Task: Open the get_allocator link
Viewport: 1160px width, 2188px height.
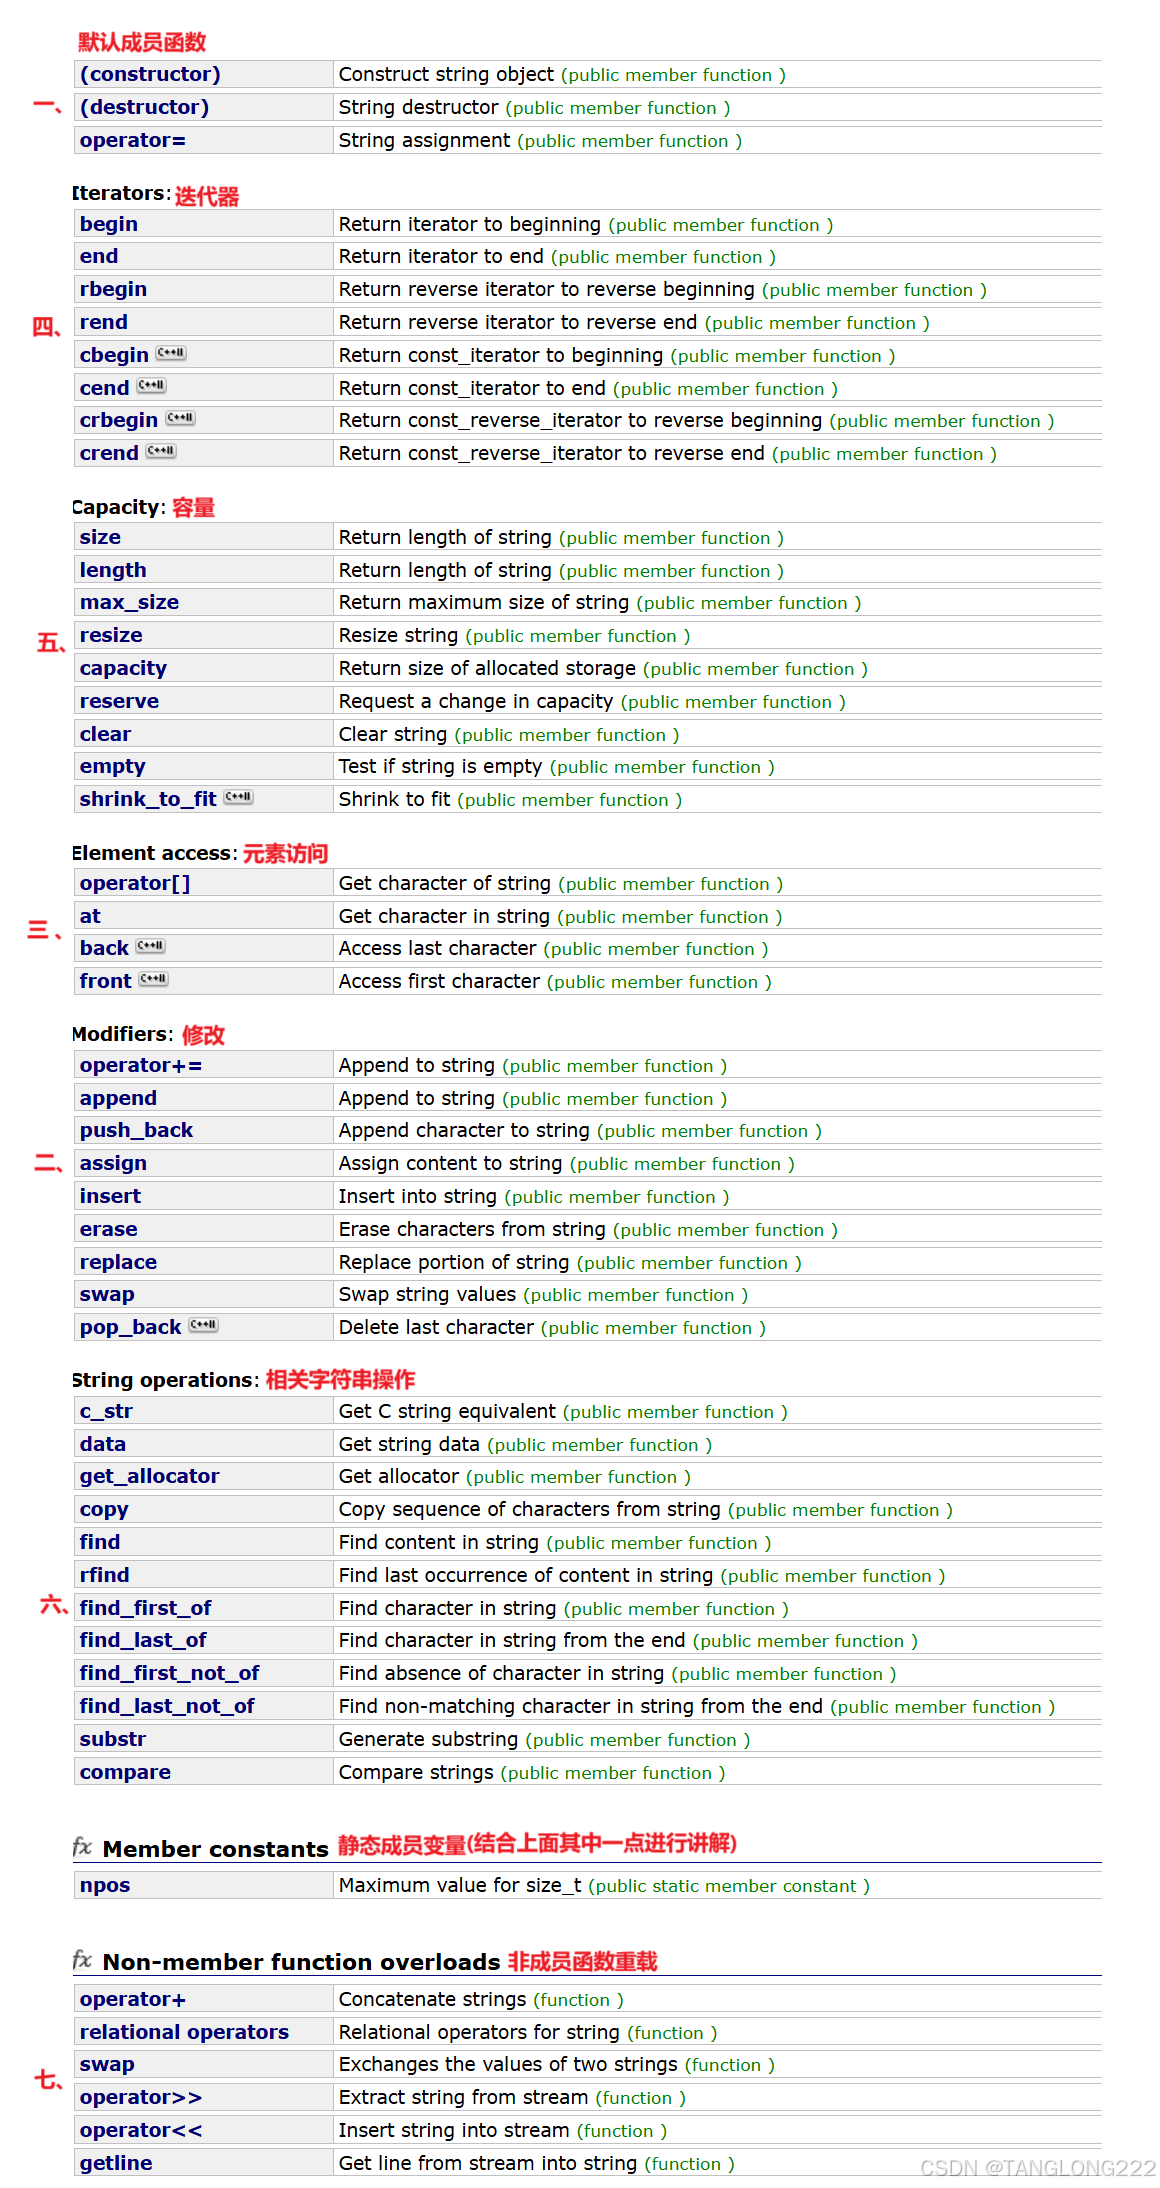Action: pos(149,1476)
